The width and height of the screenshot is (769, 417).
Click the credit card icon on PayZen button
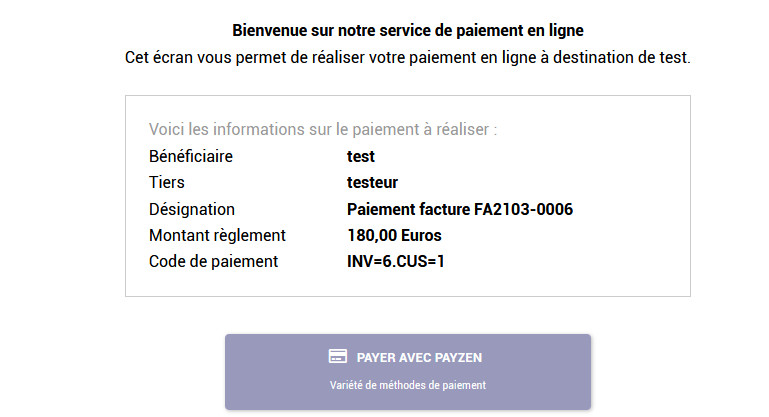[x=337, y=357]
